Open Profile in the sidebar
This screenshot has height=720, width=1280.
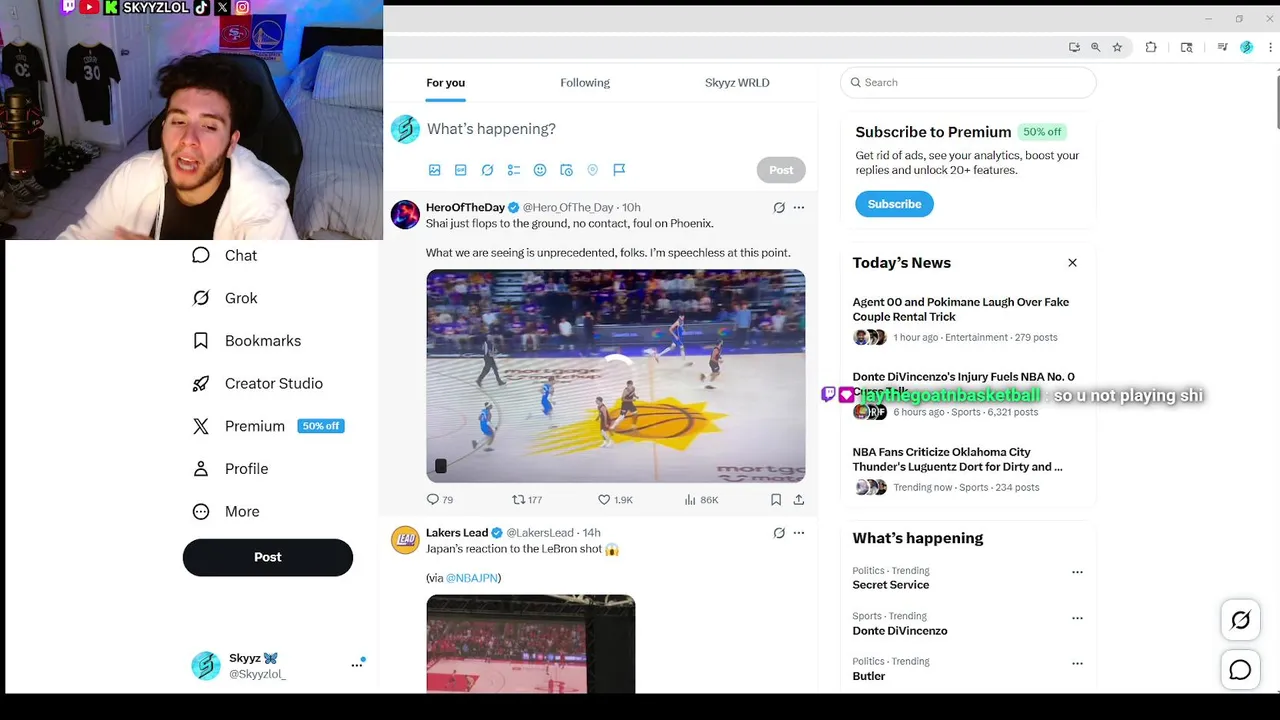230,469
